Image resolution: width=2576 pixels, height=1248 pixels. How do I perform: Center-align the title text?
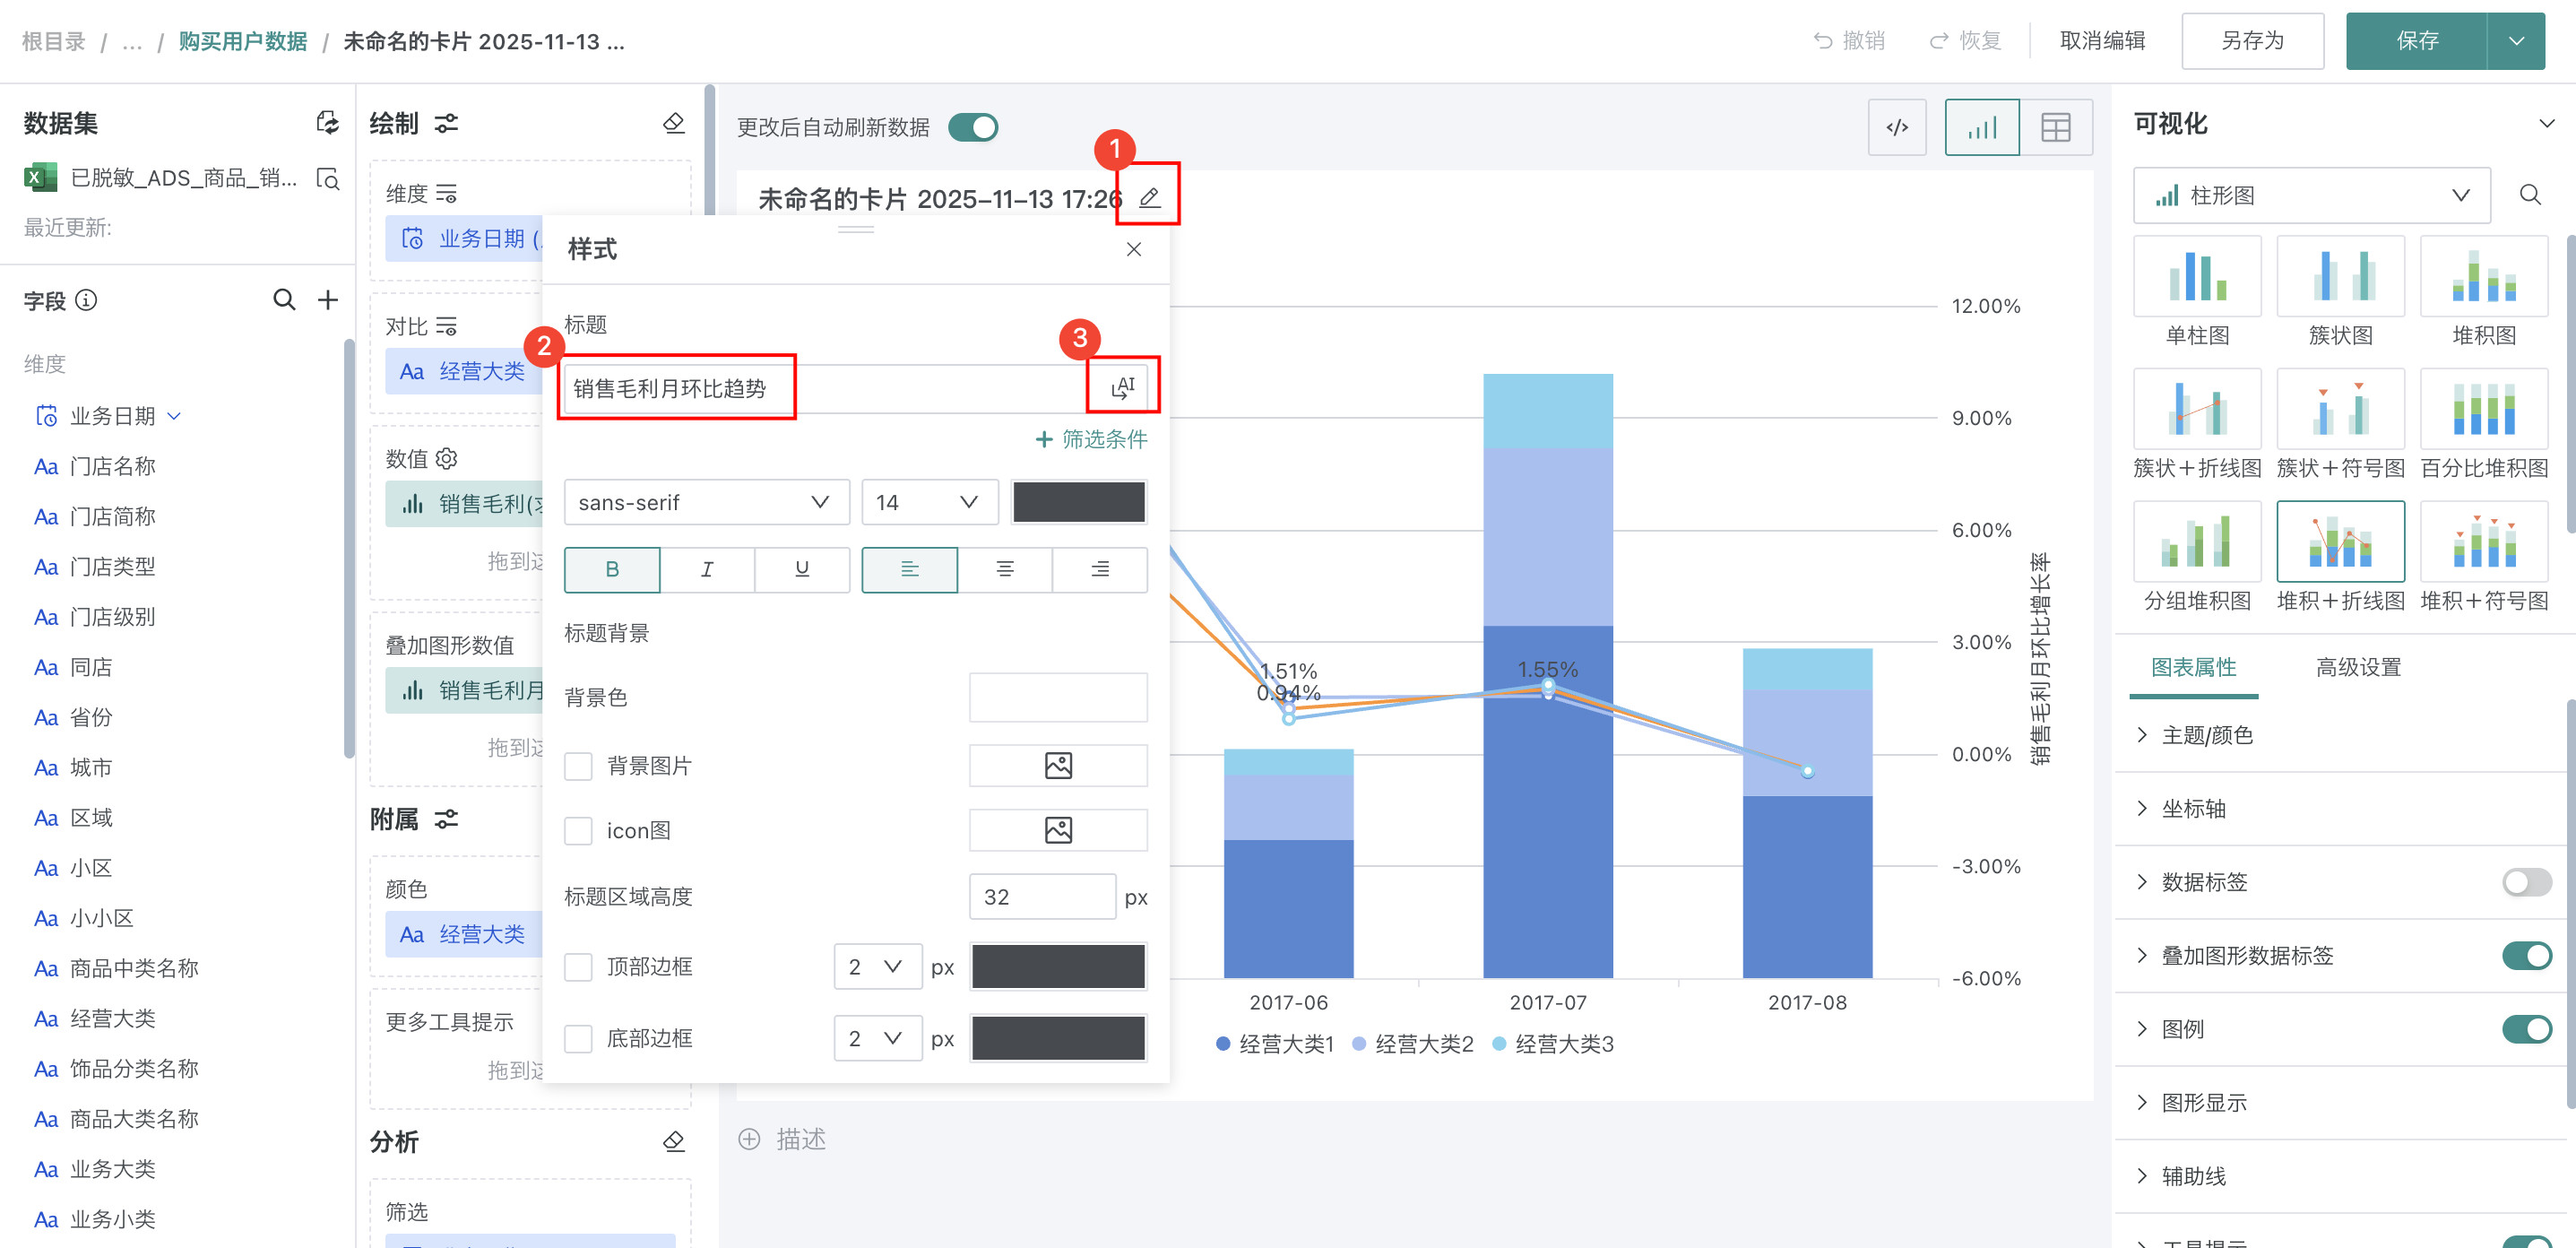pyautogui.click(x=1004, y=569)
